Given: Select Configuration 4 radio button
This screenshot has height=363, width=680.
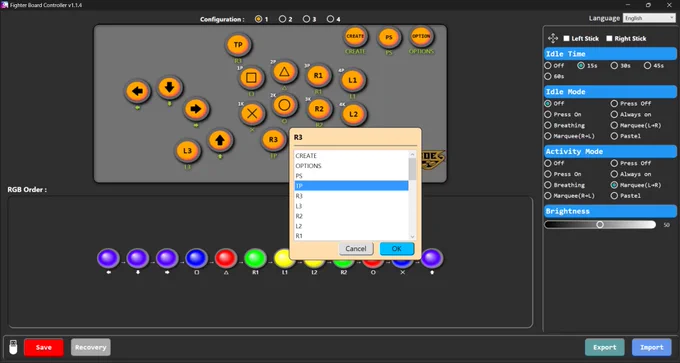Looking at the screenshot, I should tap(330, 19).
